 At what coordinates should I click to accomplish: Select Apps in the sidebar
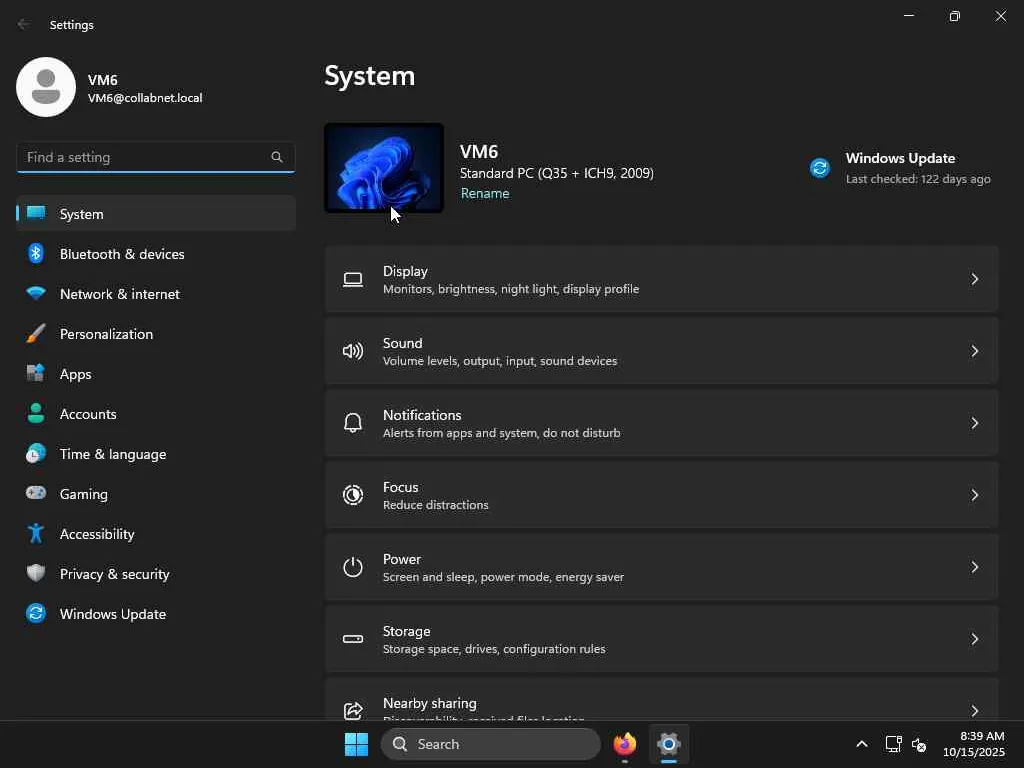(x=76, y=374)
